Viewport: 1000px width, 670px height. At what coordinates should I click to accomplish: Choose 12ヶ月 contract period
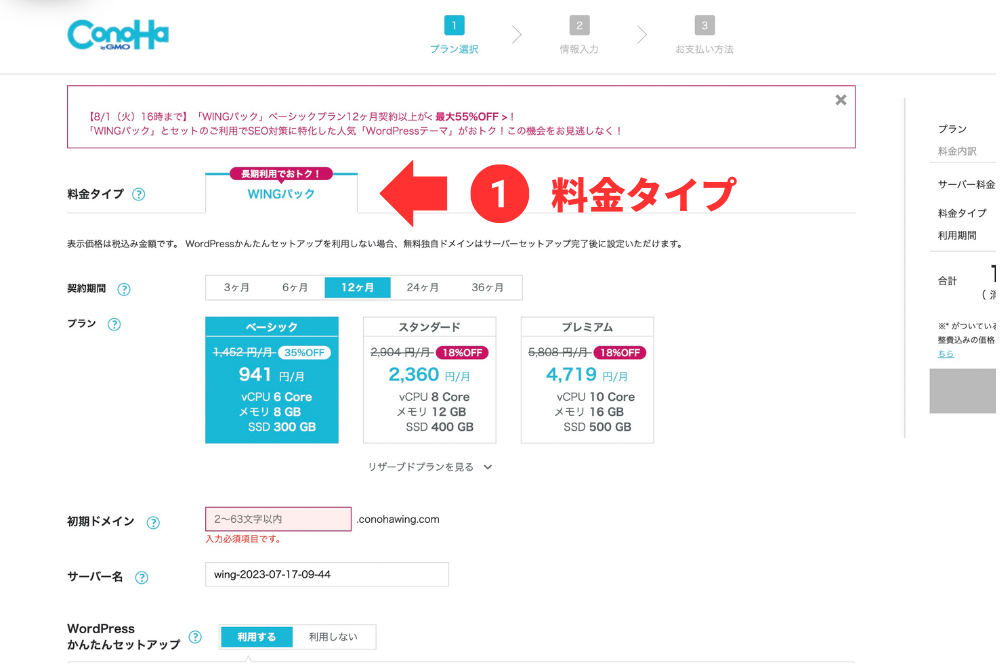[358, 288]
